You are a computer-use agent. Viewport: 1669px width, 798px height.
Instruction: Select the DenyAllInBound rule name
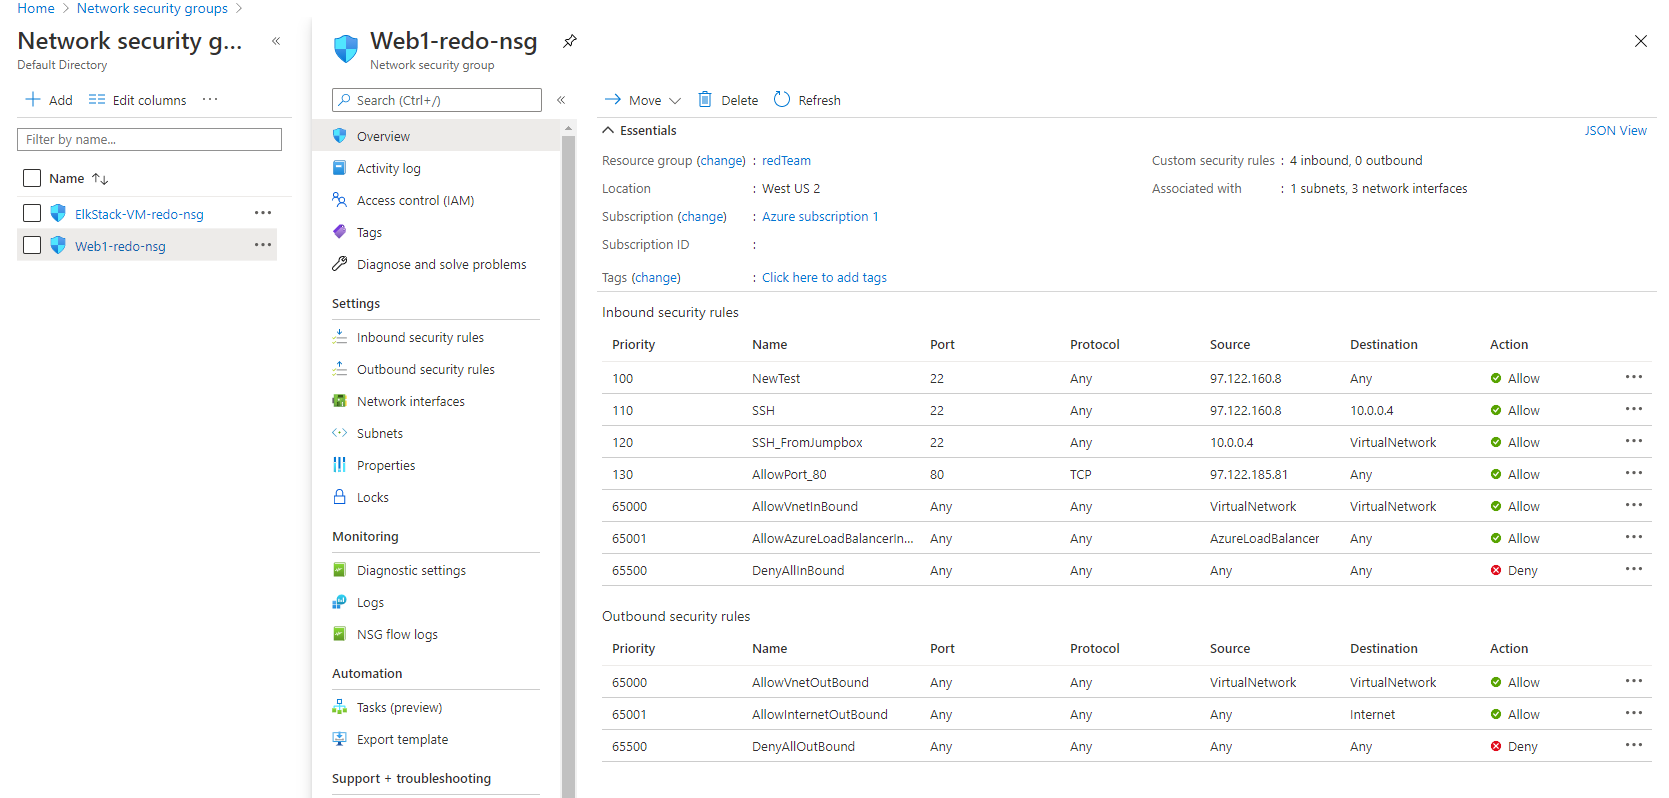(x=798, y=571)
